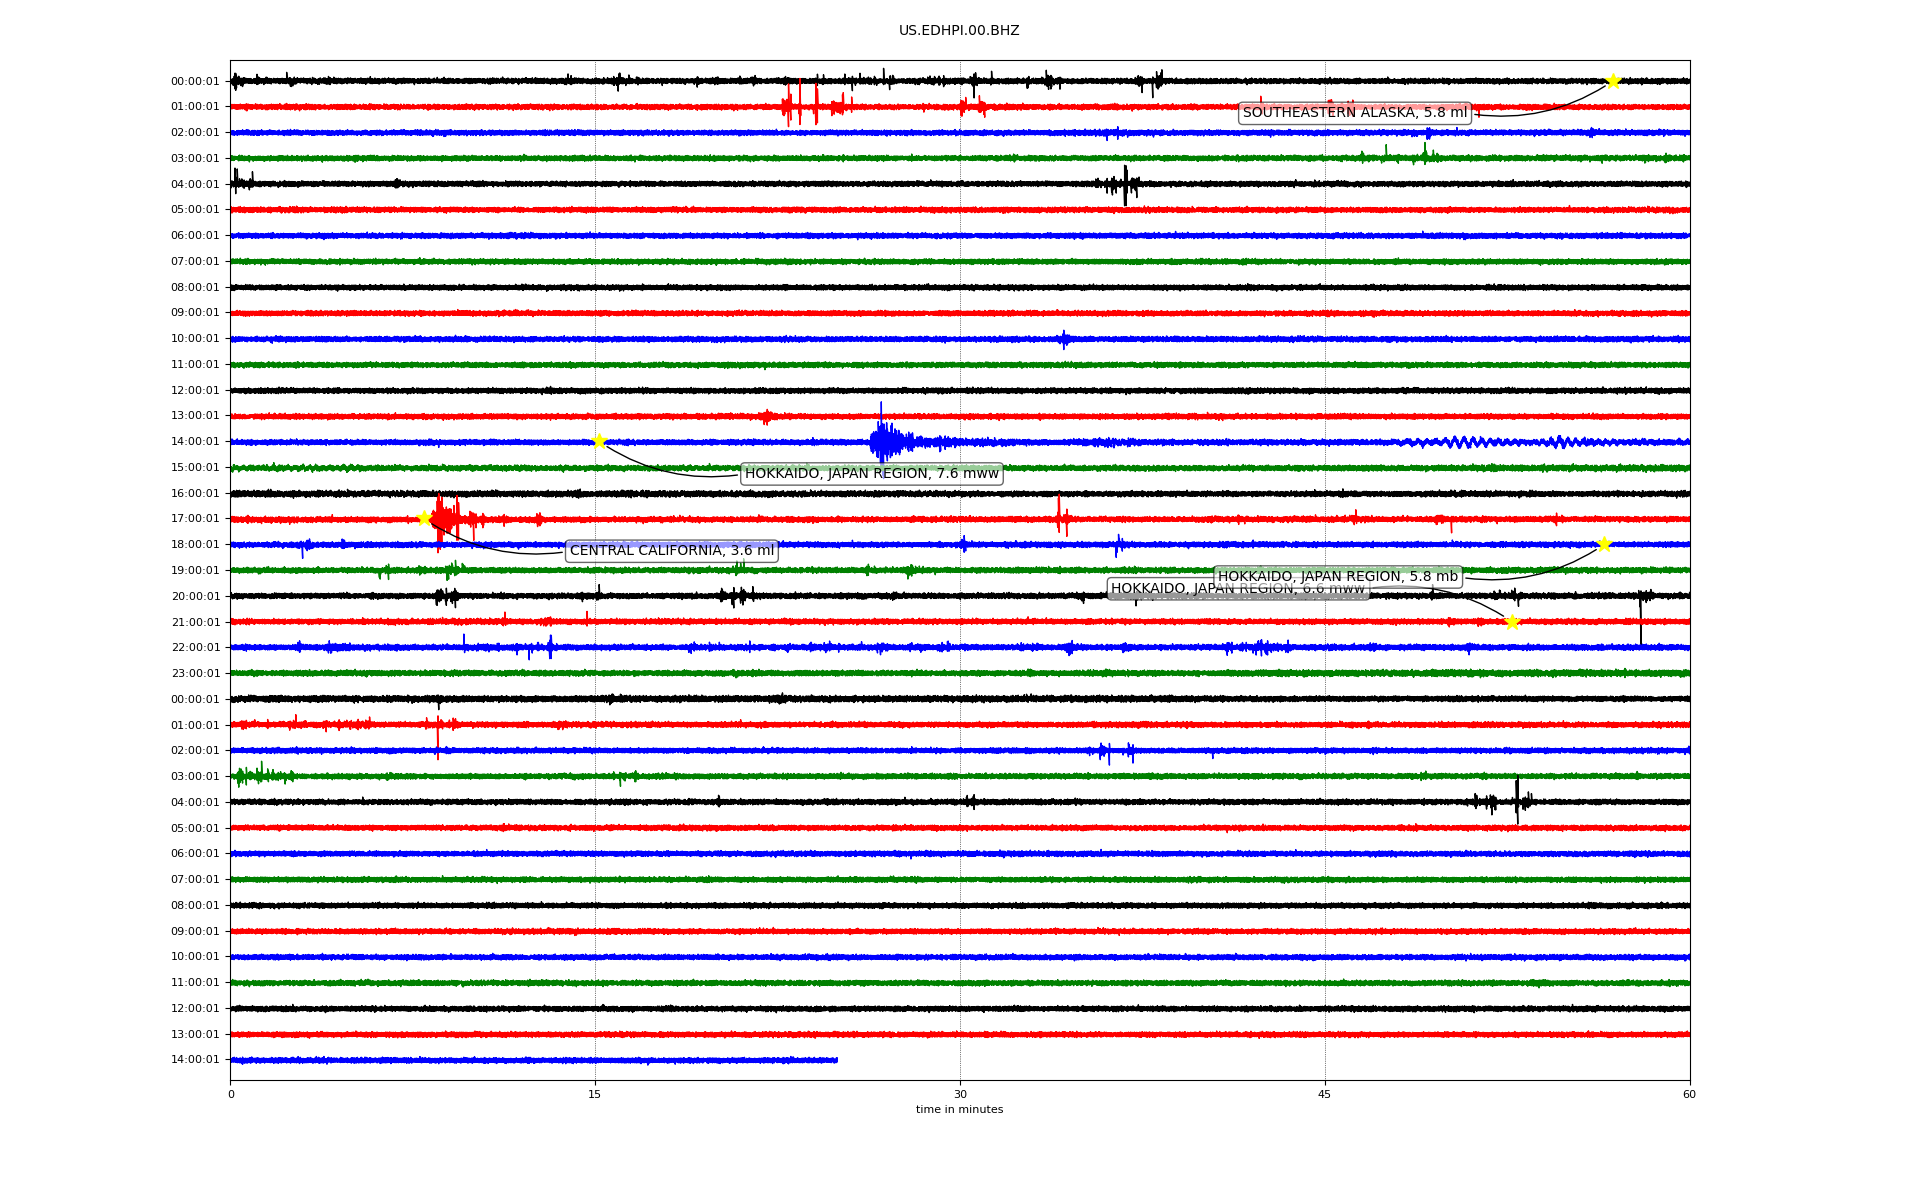Click the star marker on the 18:00:01 blue trace
This screenshot has width=1920, height=1200.
tap(1604, 544)
